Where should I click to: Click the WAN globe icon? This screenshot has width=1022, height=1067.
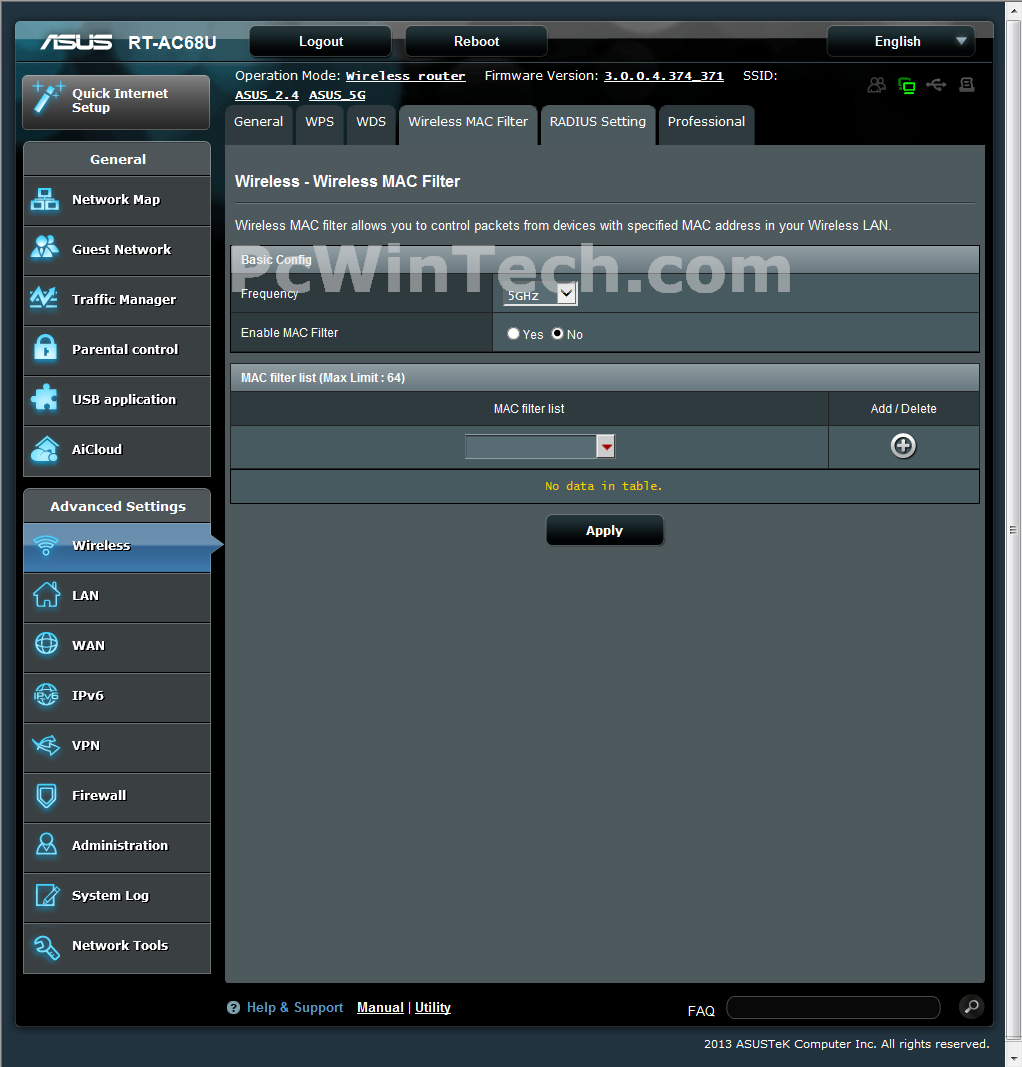[46, 644]
